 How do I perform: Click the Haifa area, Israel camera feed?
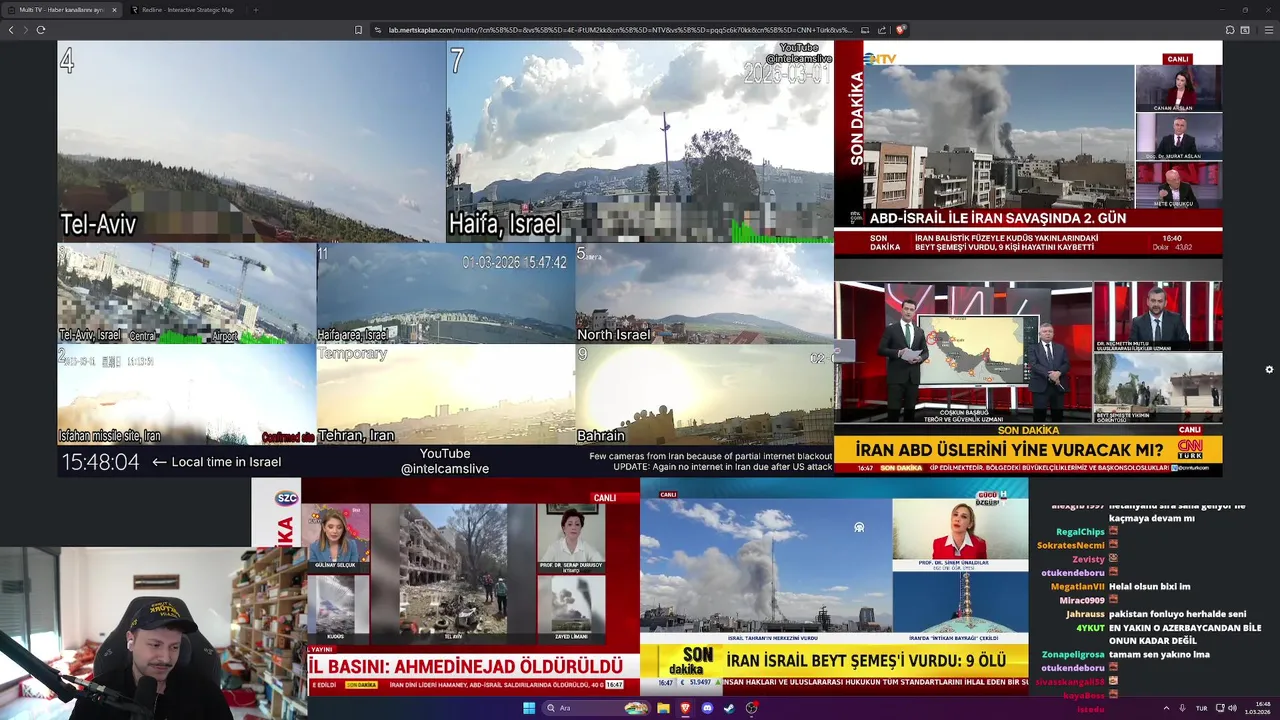[445, 294]
